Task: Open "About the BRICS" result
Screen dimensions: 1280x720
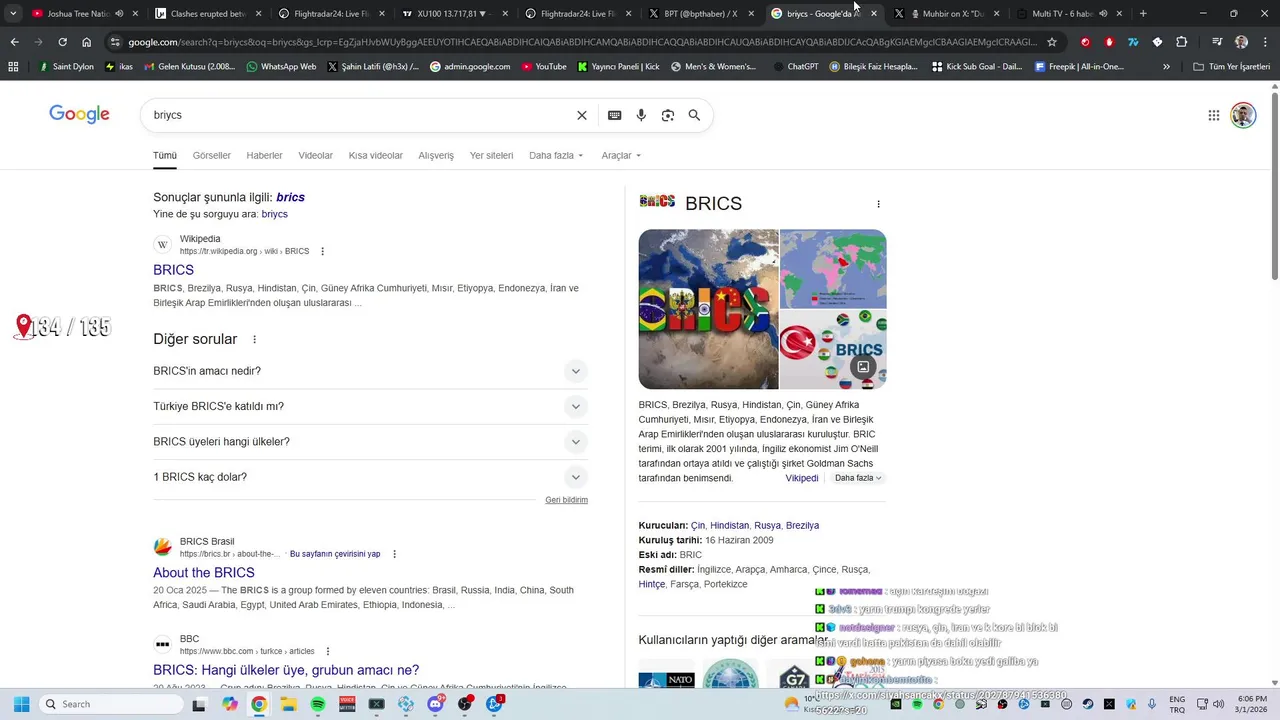Action: click(x=204, y=573)
